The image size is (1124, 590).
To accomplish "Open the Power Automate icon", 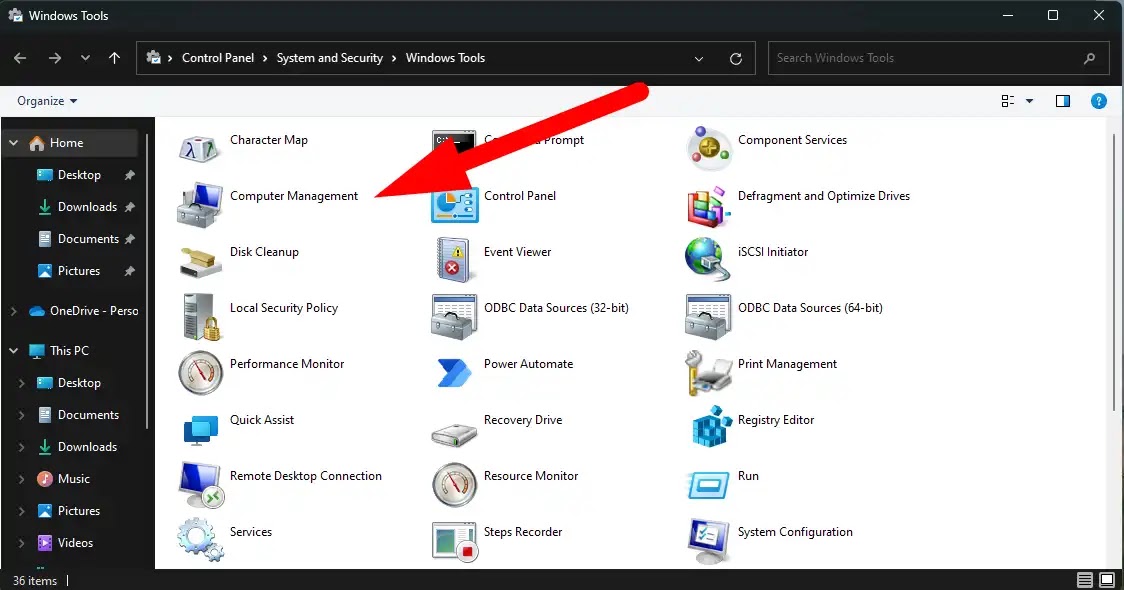I will point(454,373).
